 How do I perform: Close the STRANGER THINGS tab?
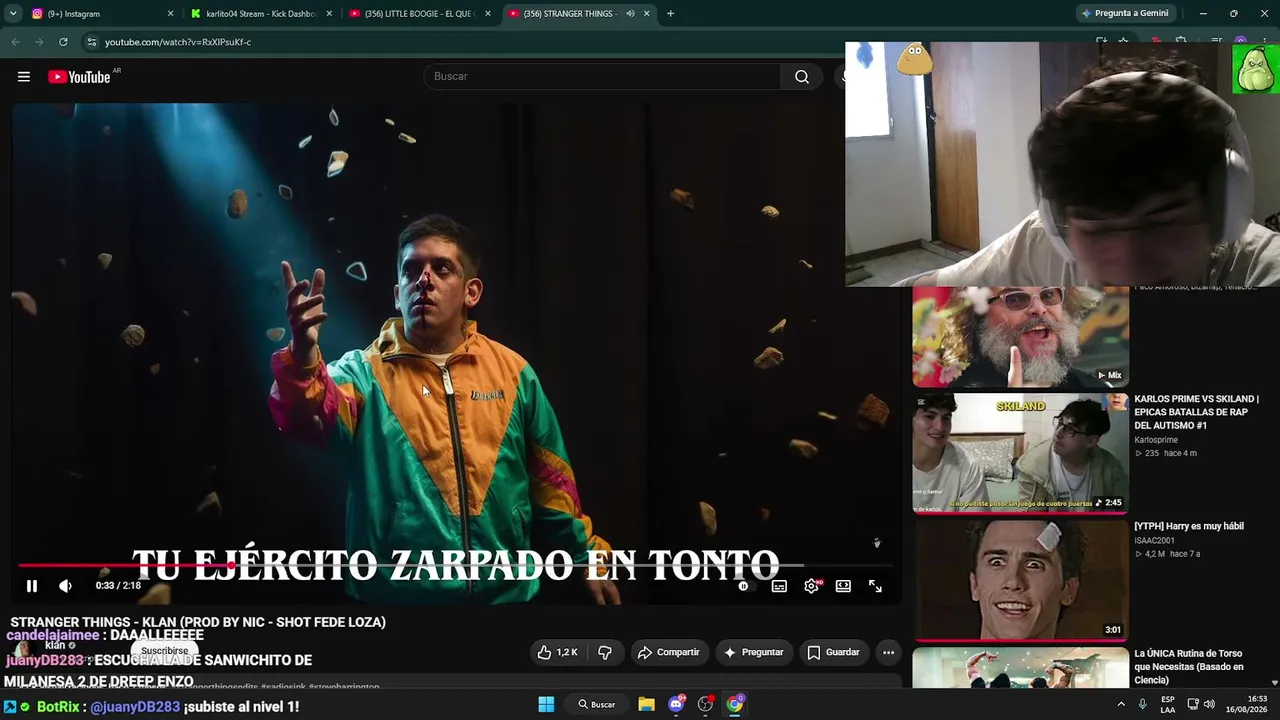tap(647, 14)
